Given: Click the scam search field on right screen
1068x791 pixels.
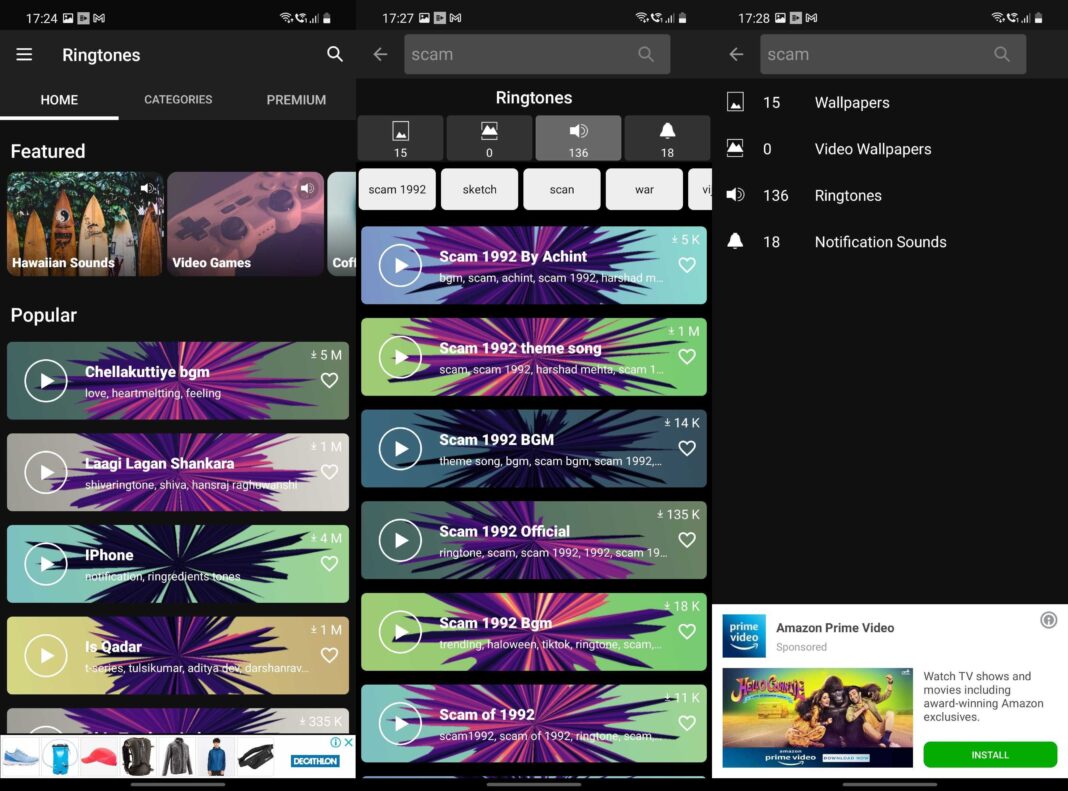Looking at the screenshot, I should point(875,55).
